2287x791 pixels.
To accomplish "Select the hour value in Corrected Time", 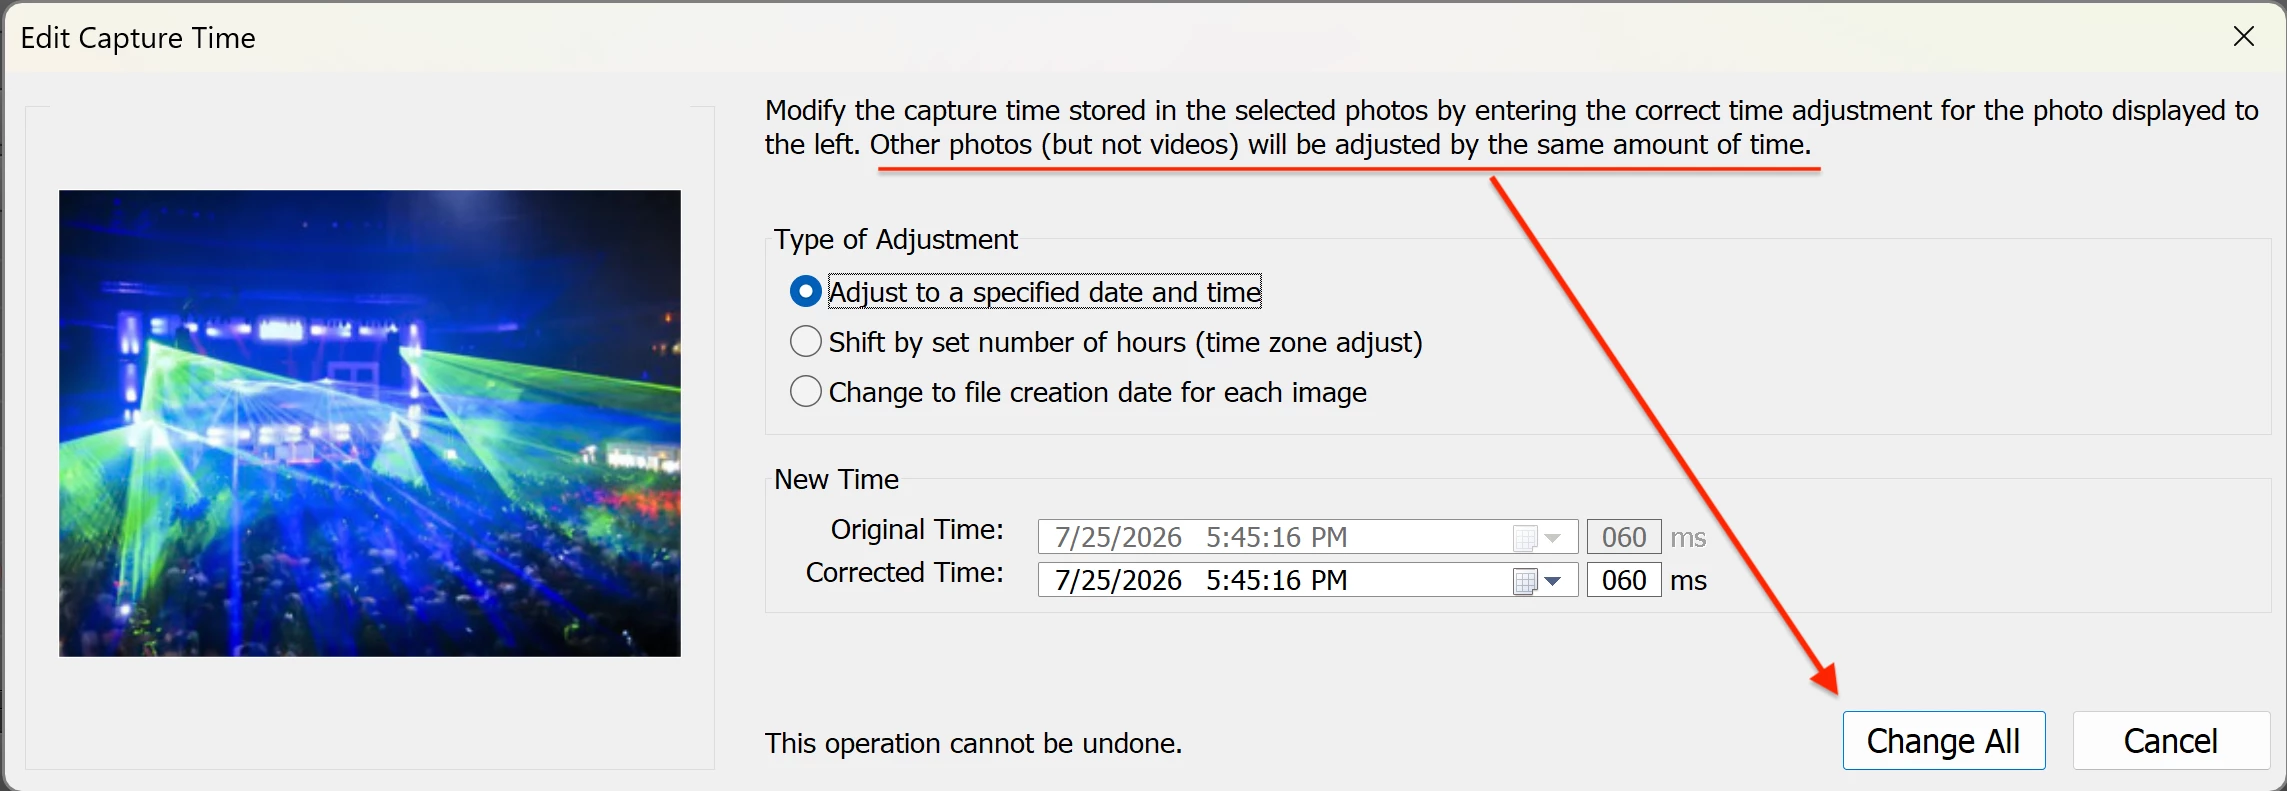I will point(1214,581).
